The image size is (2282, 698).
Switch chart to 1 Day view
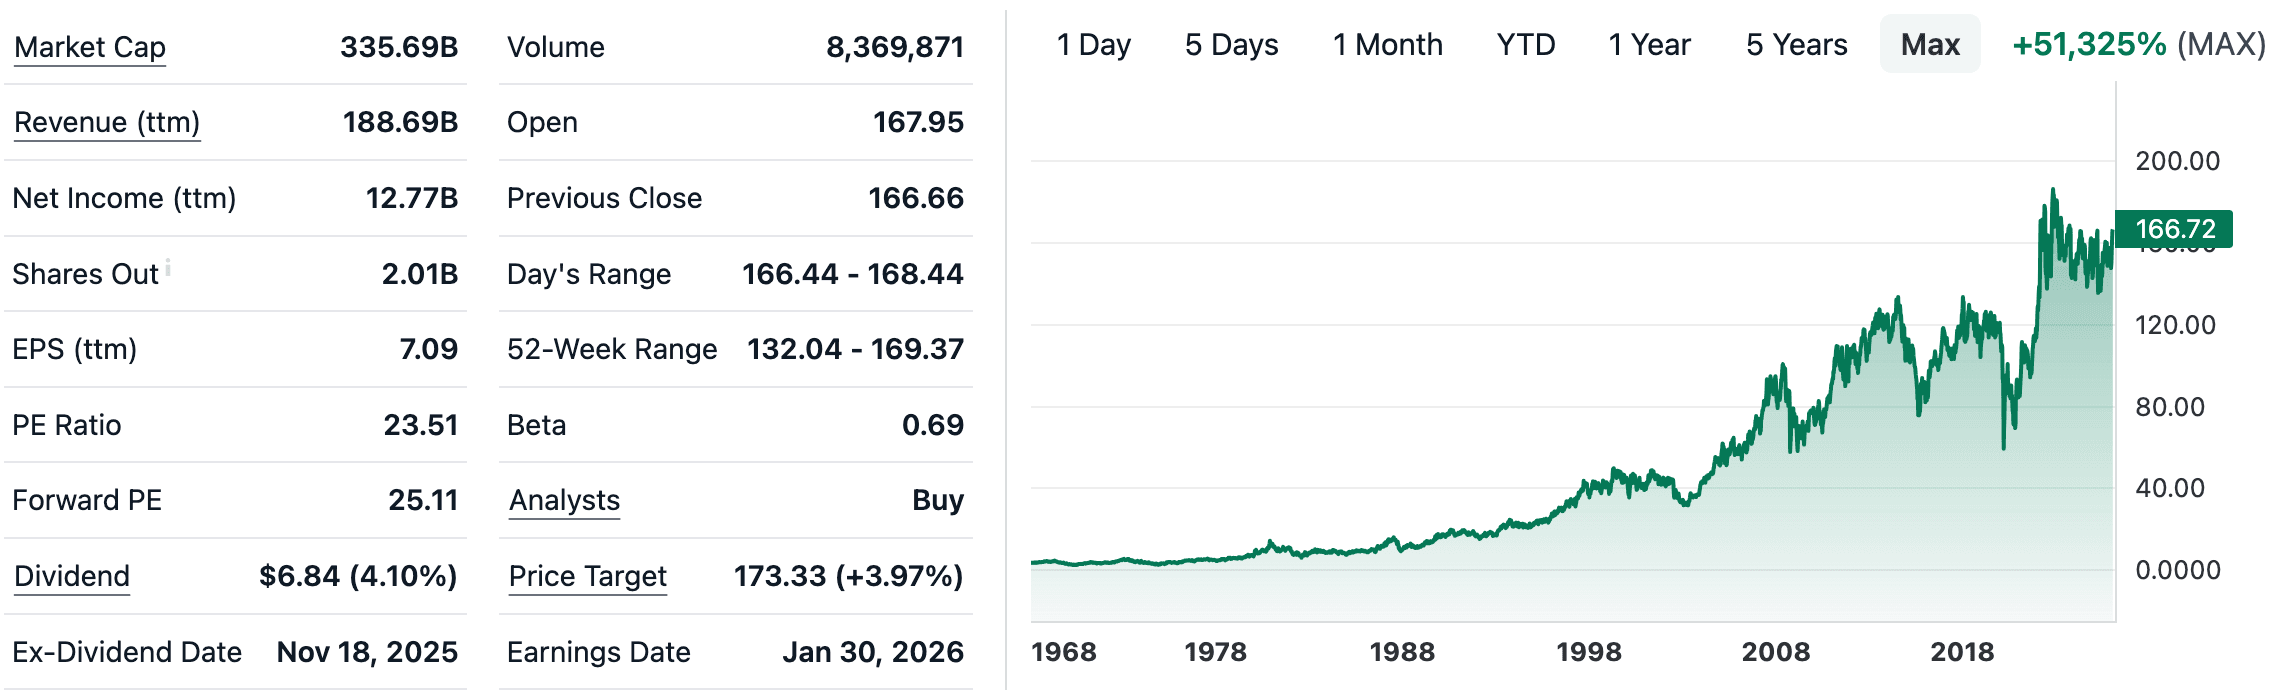point(1094,45)
